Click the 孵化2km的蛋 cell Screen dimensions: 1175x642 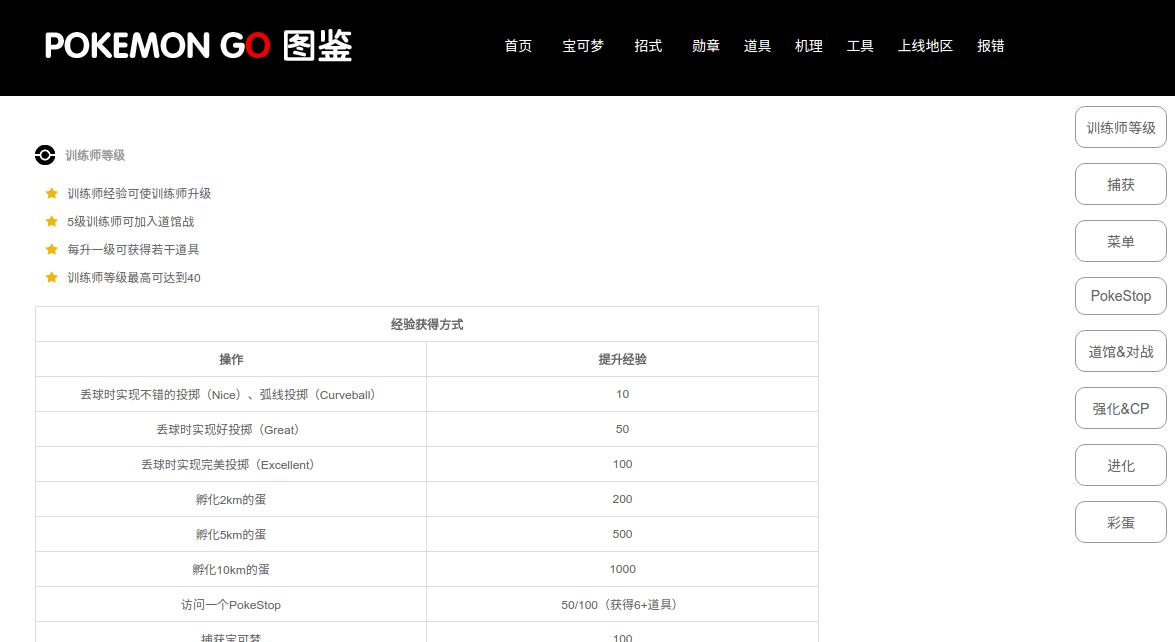pyautogui.click(x=231, y=500)
